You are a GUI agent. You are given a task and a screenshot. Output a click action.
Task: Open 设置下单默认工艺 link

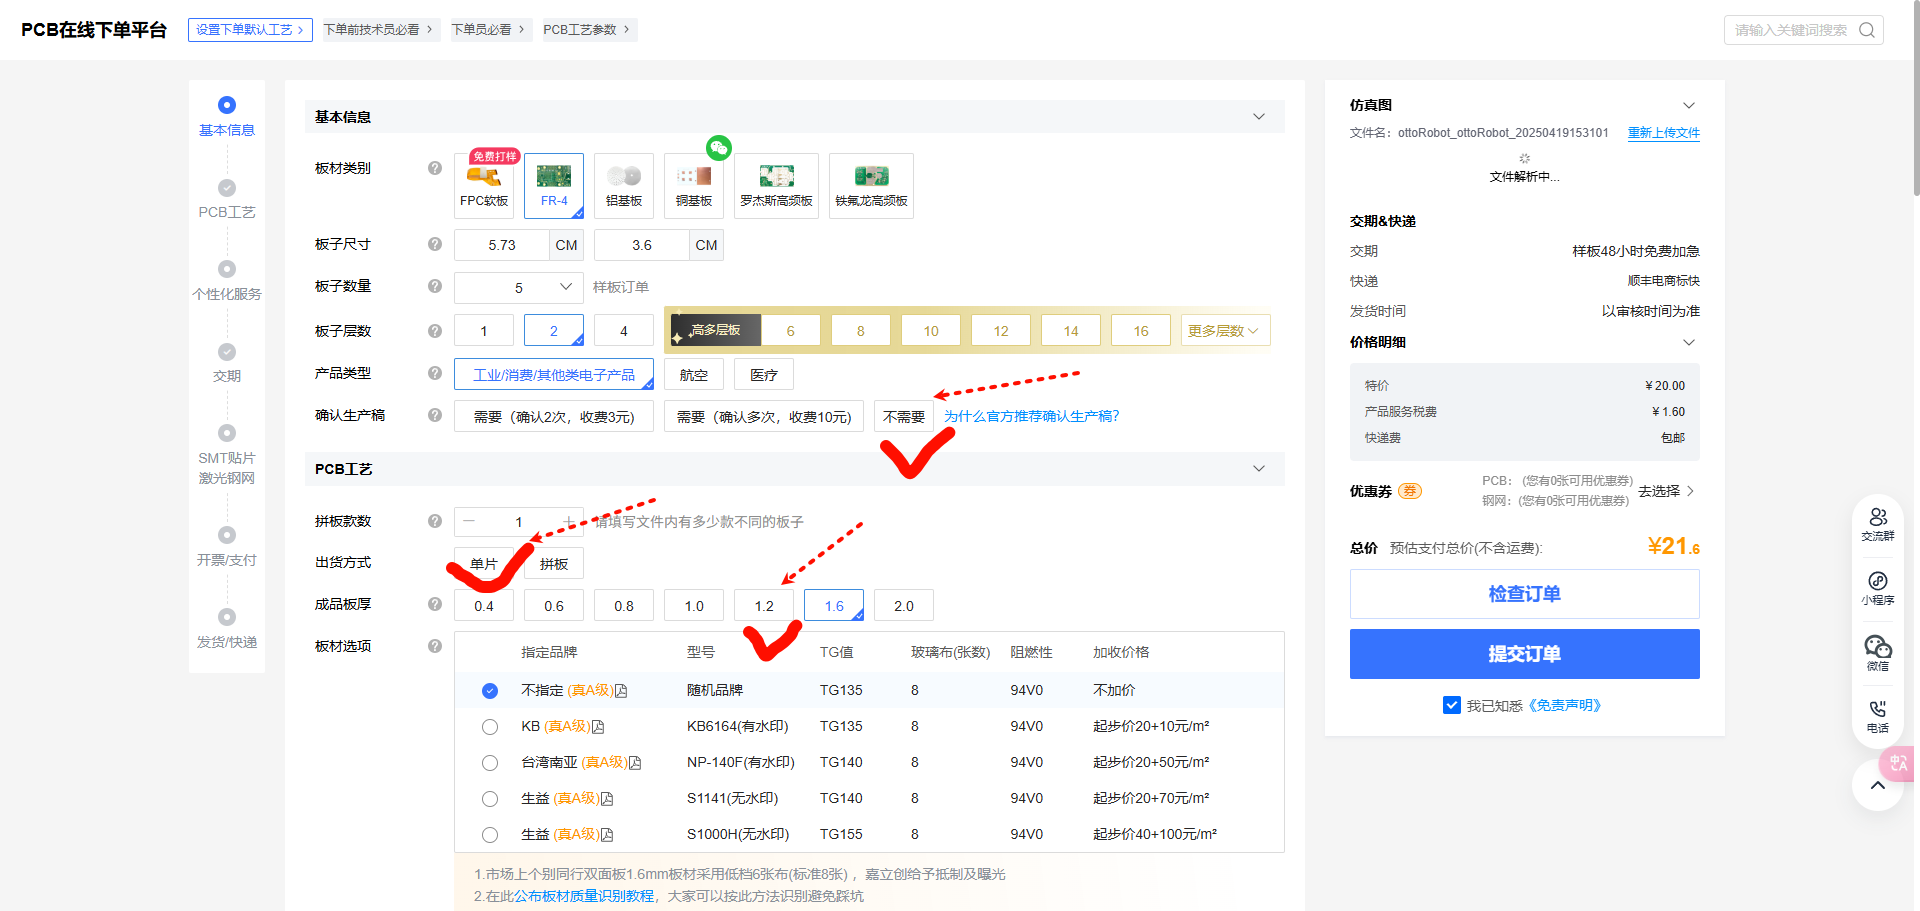click(250, 30)
